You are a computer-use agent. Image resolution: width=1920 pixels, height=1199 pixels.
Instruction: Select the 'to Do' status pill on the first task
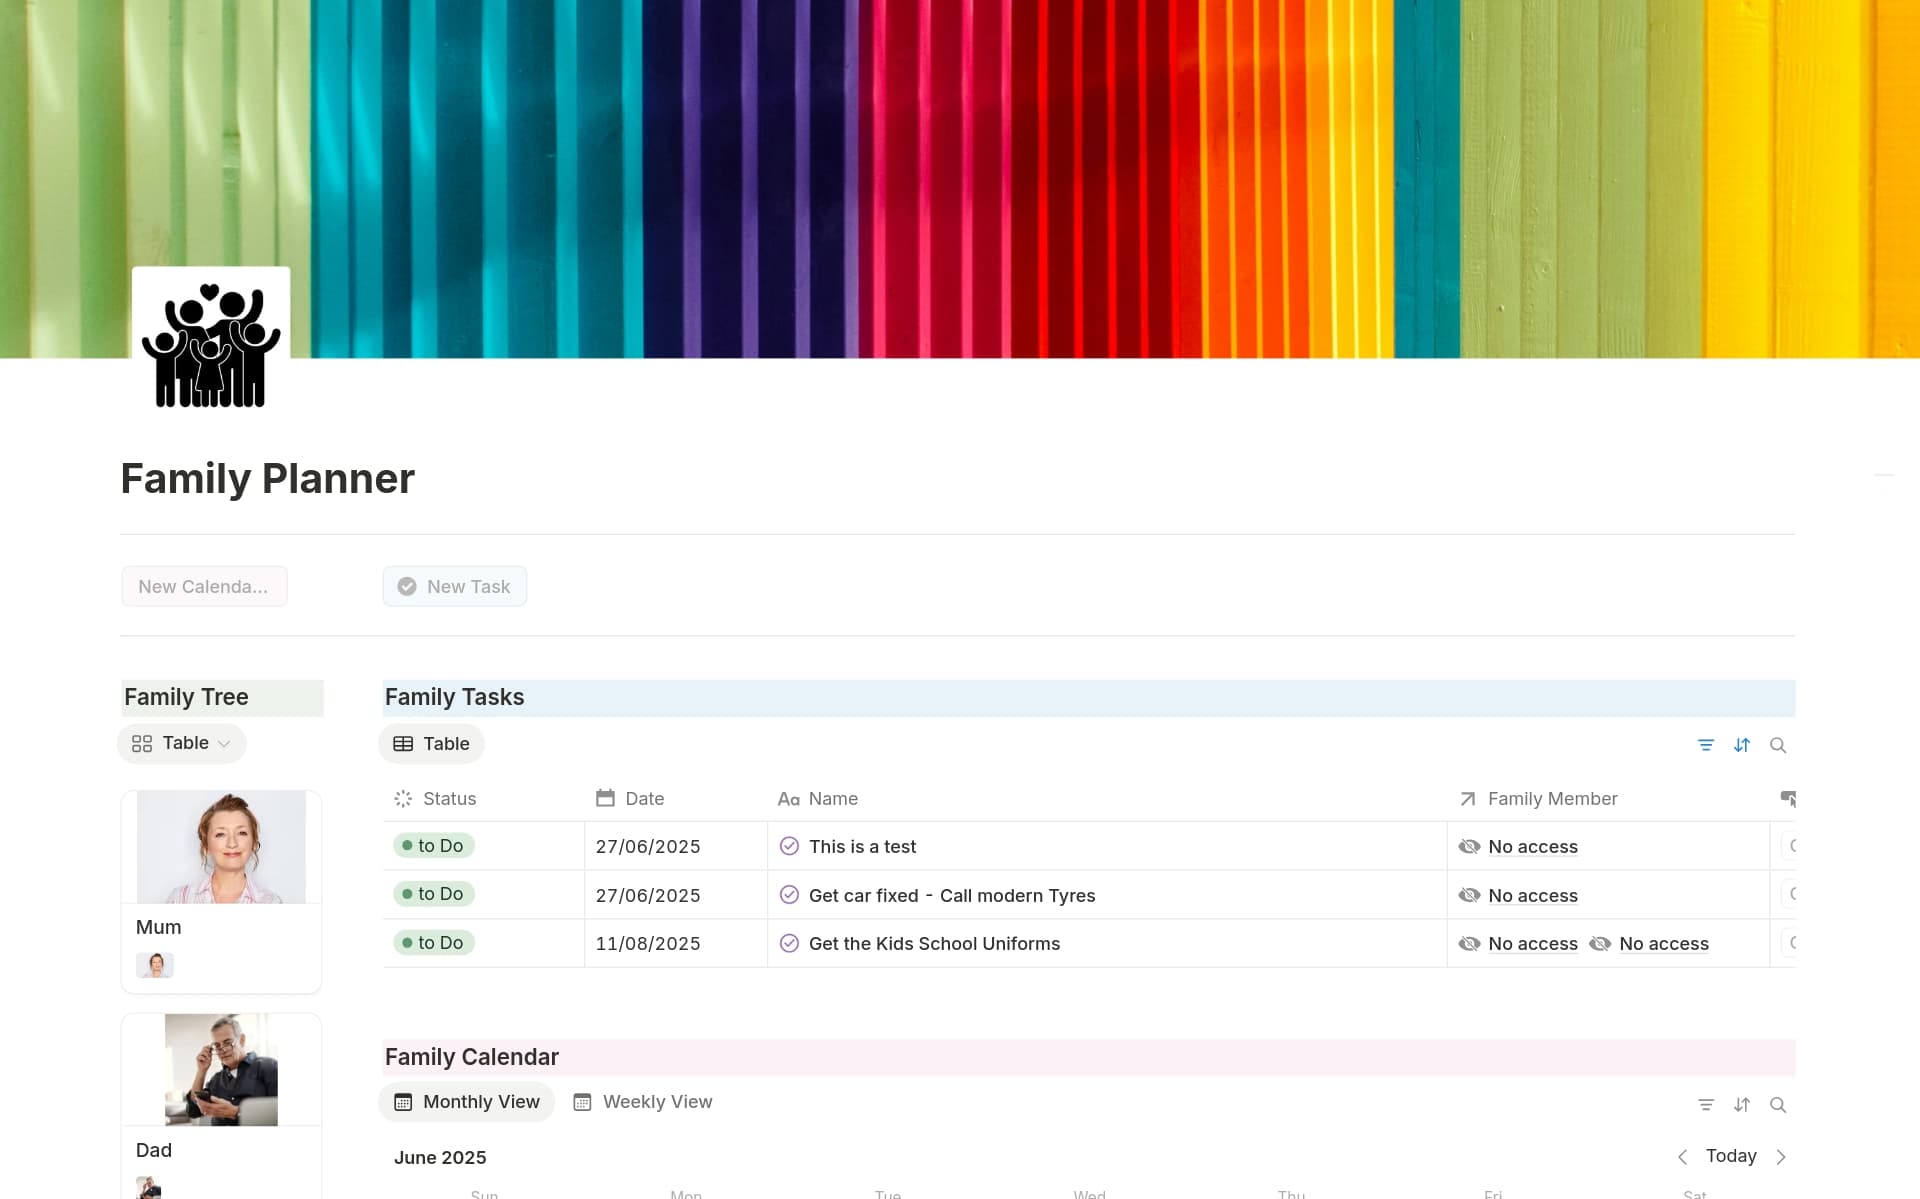pyautogui.click(x=433, y=845)
